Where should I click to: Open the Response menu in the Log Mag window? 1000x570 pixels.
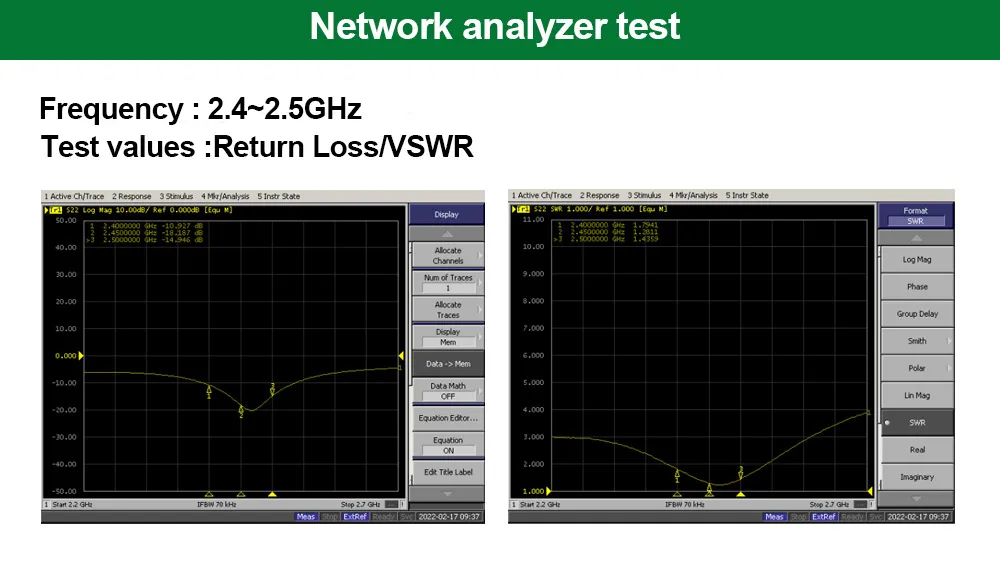(131, 196)
